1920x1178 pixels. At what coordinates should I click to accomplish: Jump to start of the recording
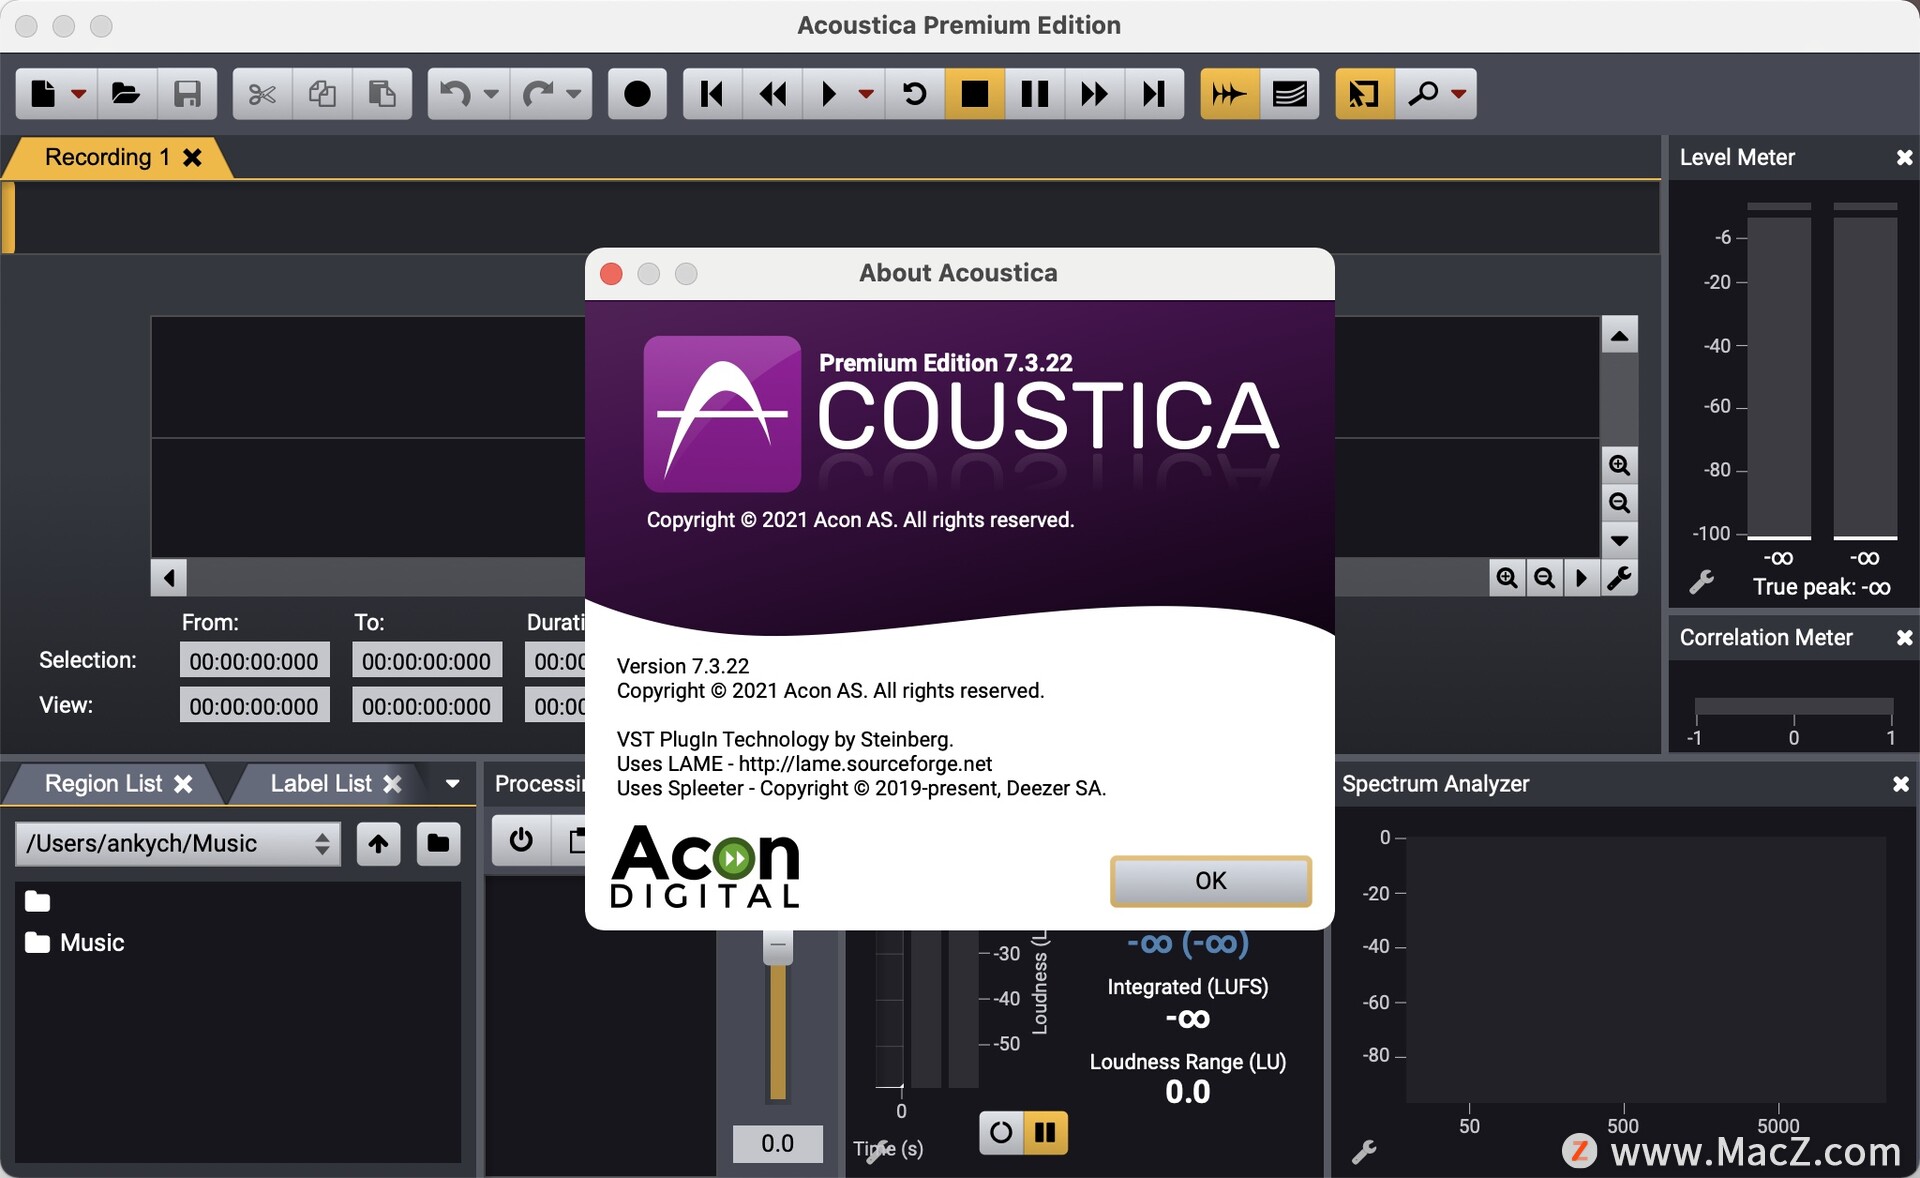(x=712, y=94)
